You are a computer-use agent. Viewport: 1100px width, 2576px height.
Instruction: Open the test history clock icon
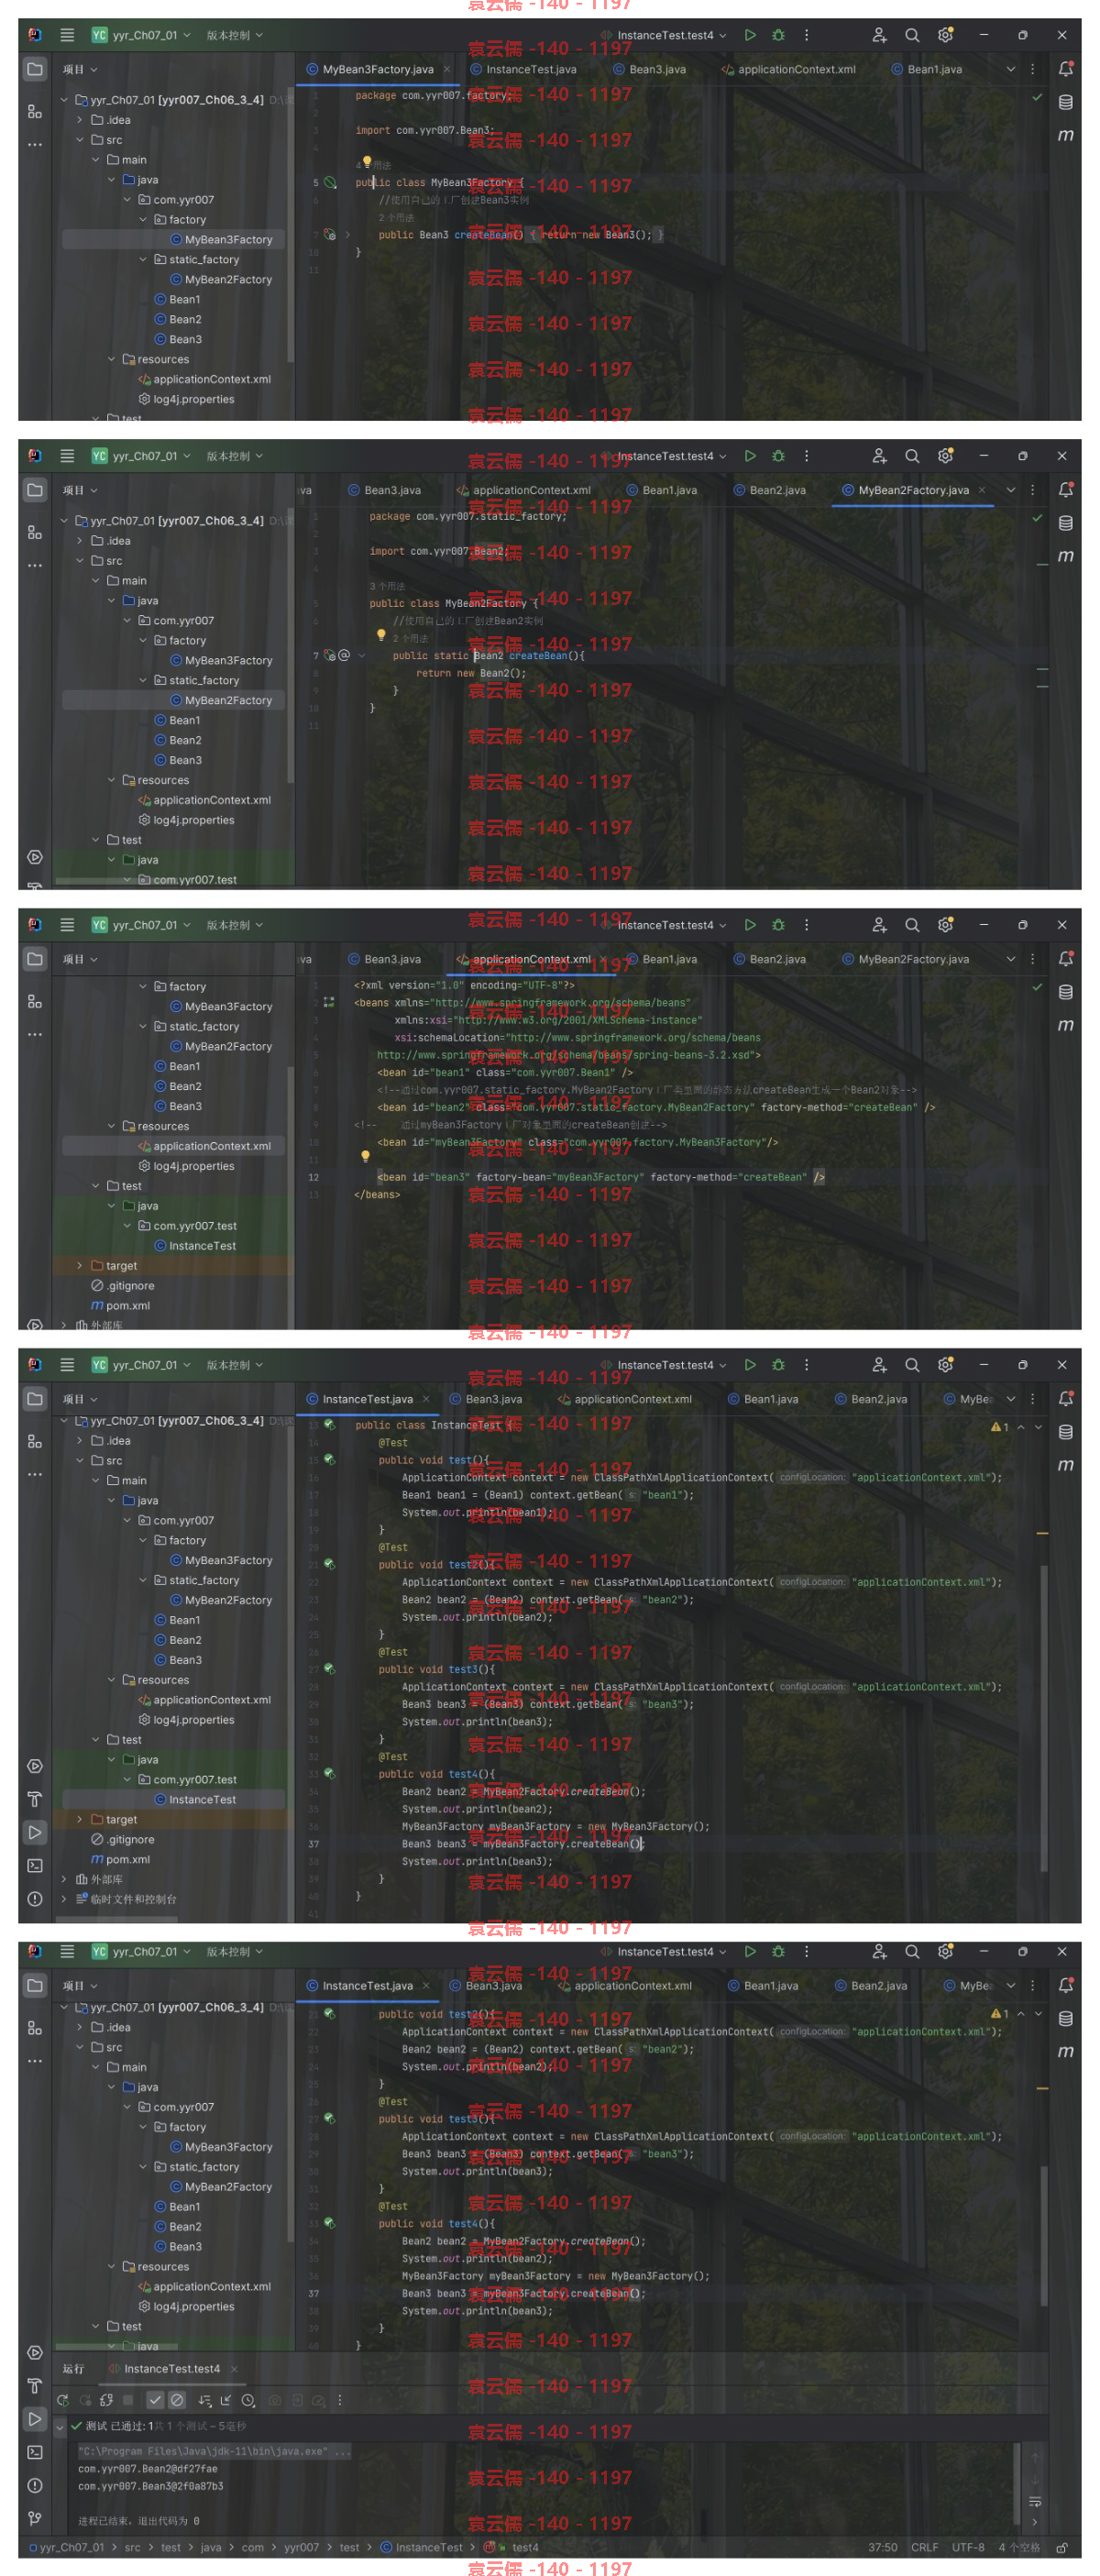tap(248, 2400)
